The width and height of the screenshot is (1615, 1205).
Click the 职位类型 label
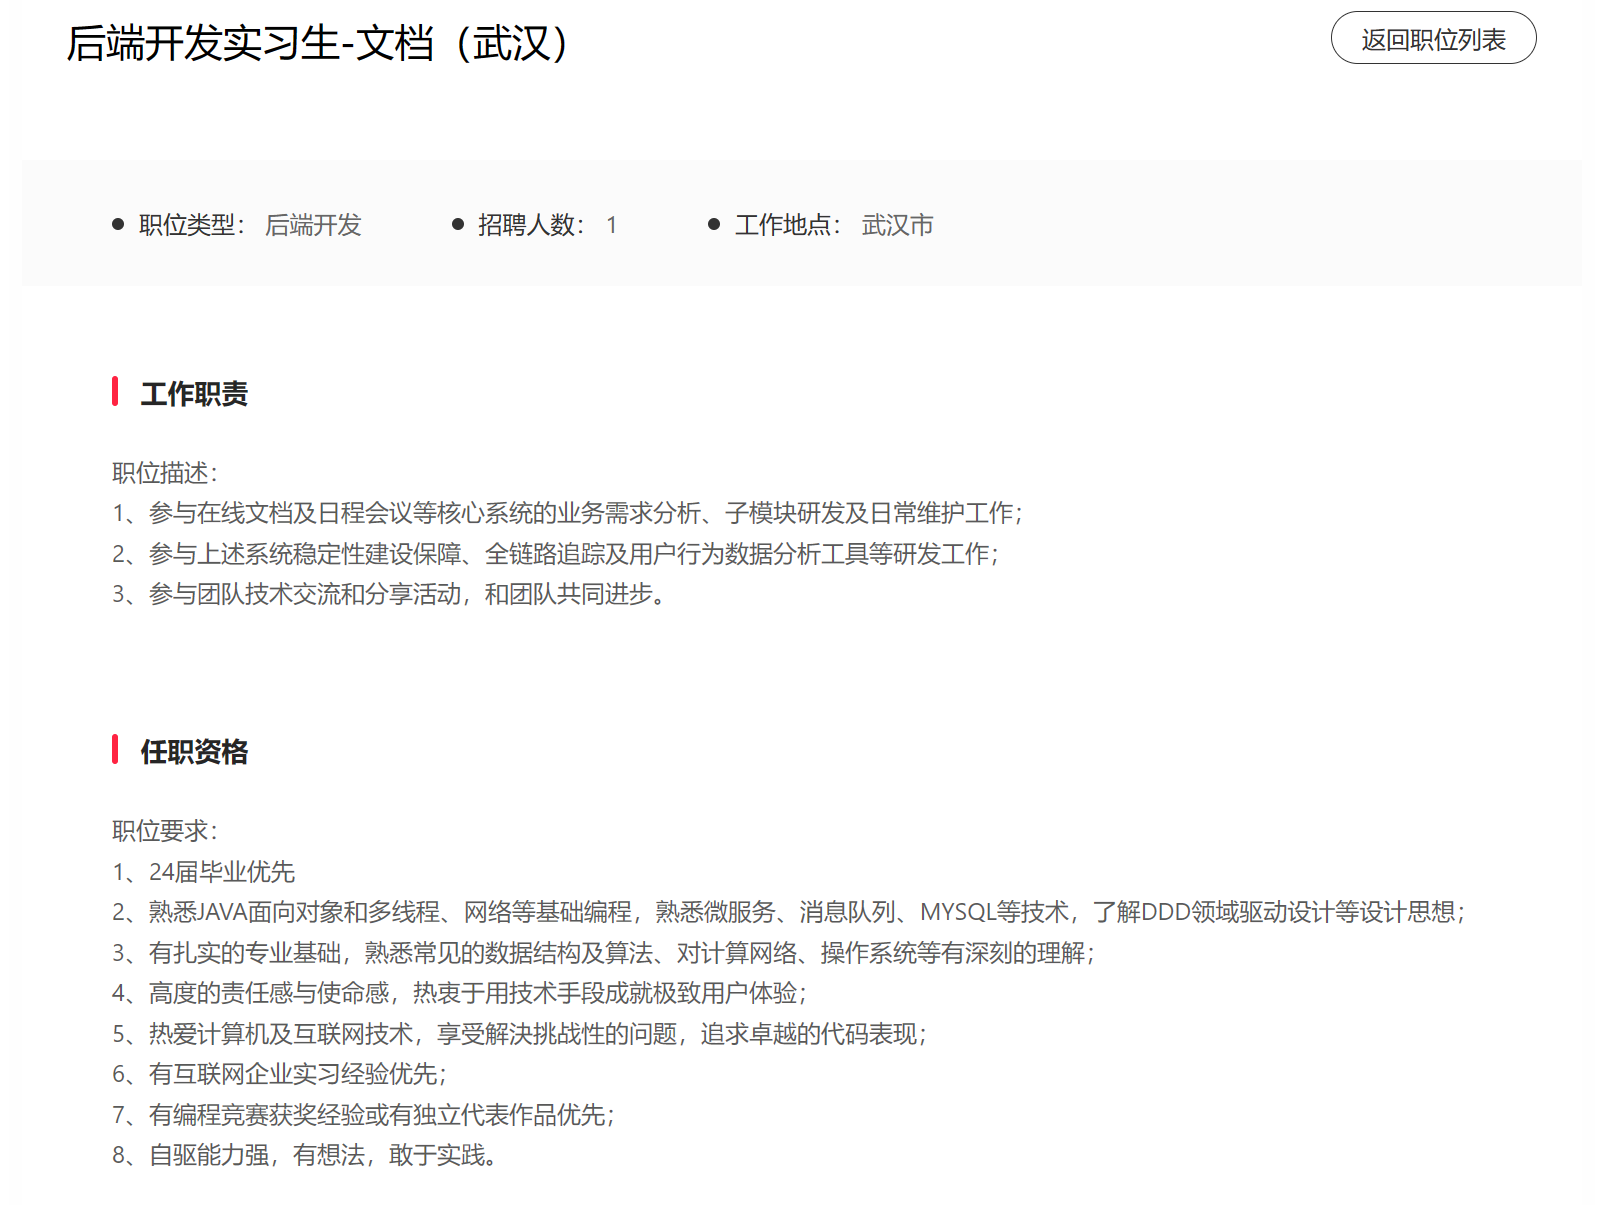click(192, 225)
